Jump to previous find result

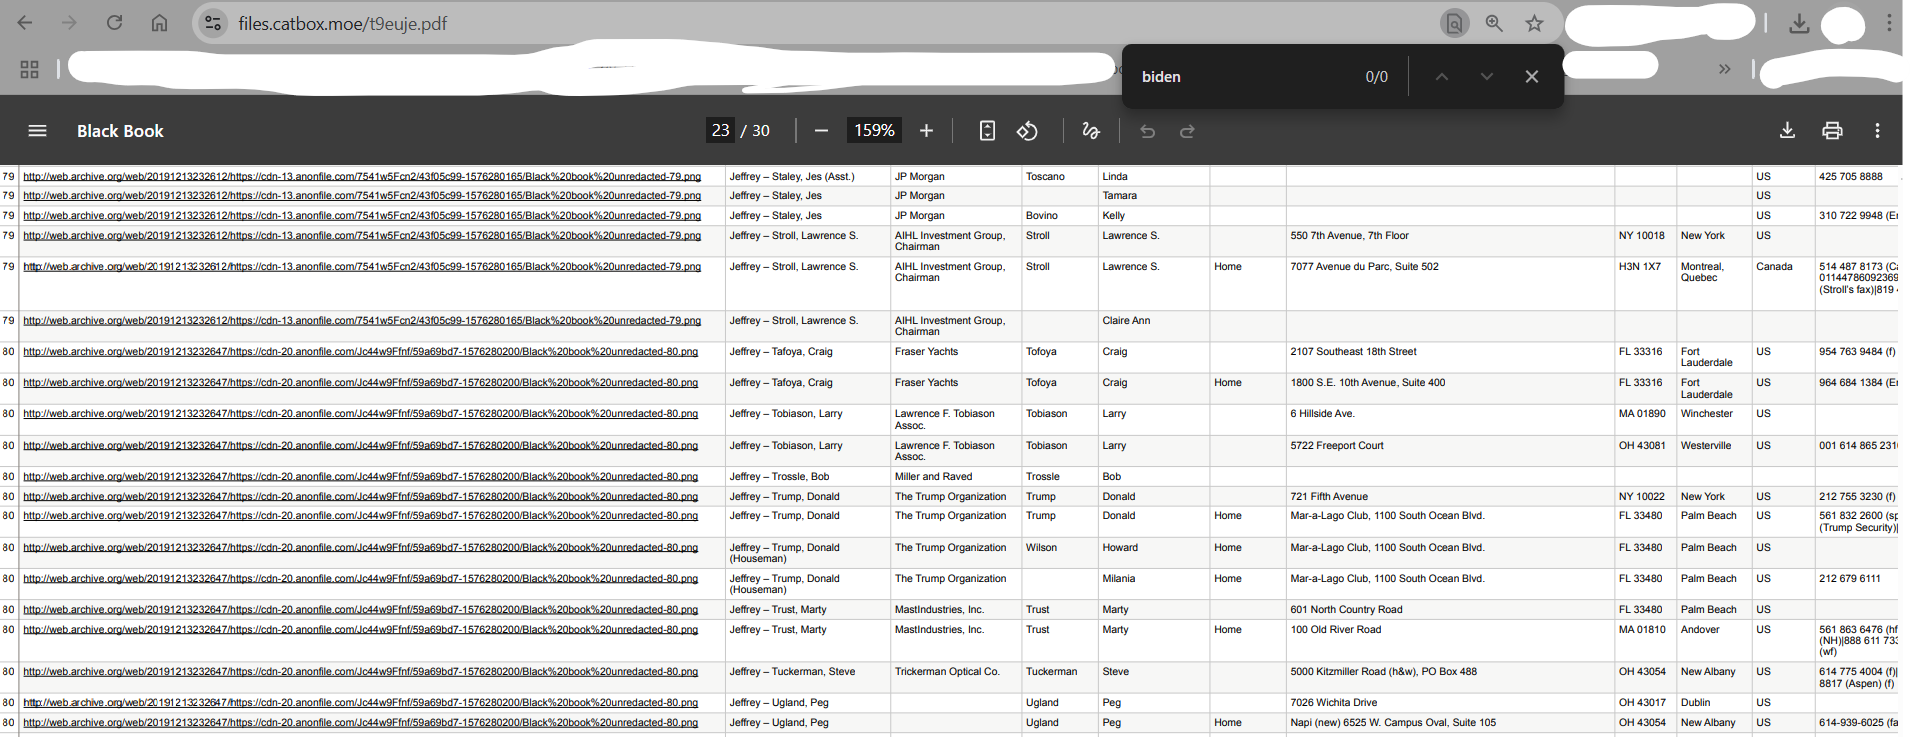tap(1441, 77)
